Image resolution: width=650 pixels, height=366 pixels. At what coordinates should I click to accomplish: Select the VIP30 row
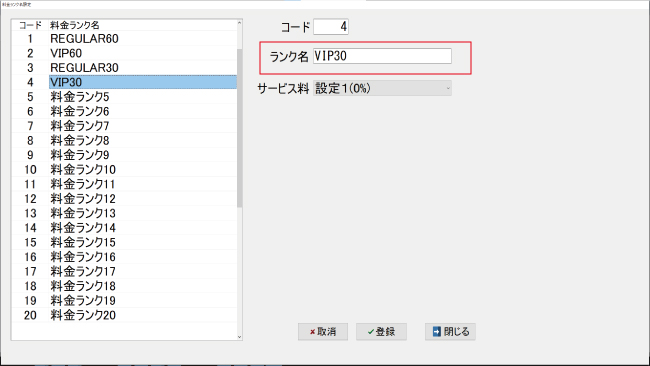pyautogui.click(x=124, y=82)
